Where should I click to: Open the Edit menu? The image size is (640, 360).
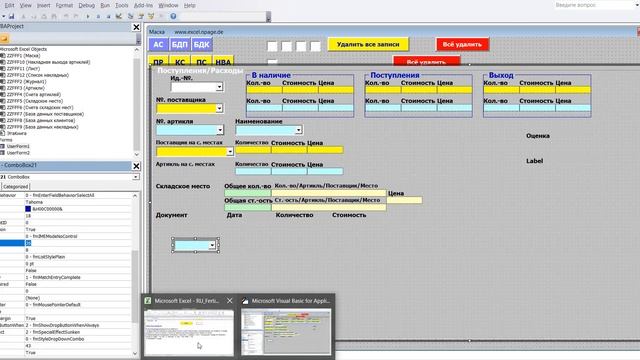(9, 5)
